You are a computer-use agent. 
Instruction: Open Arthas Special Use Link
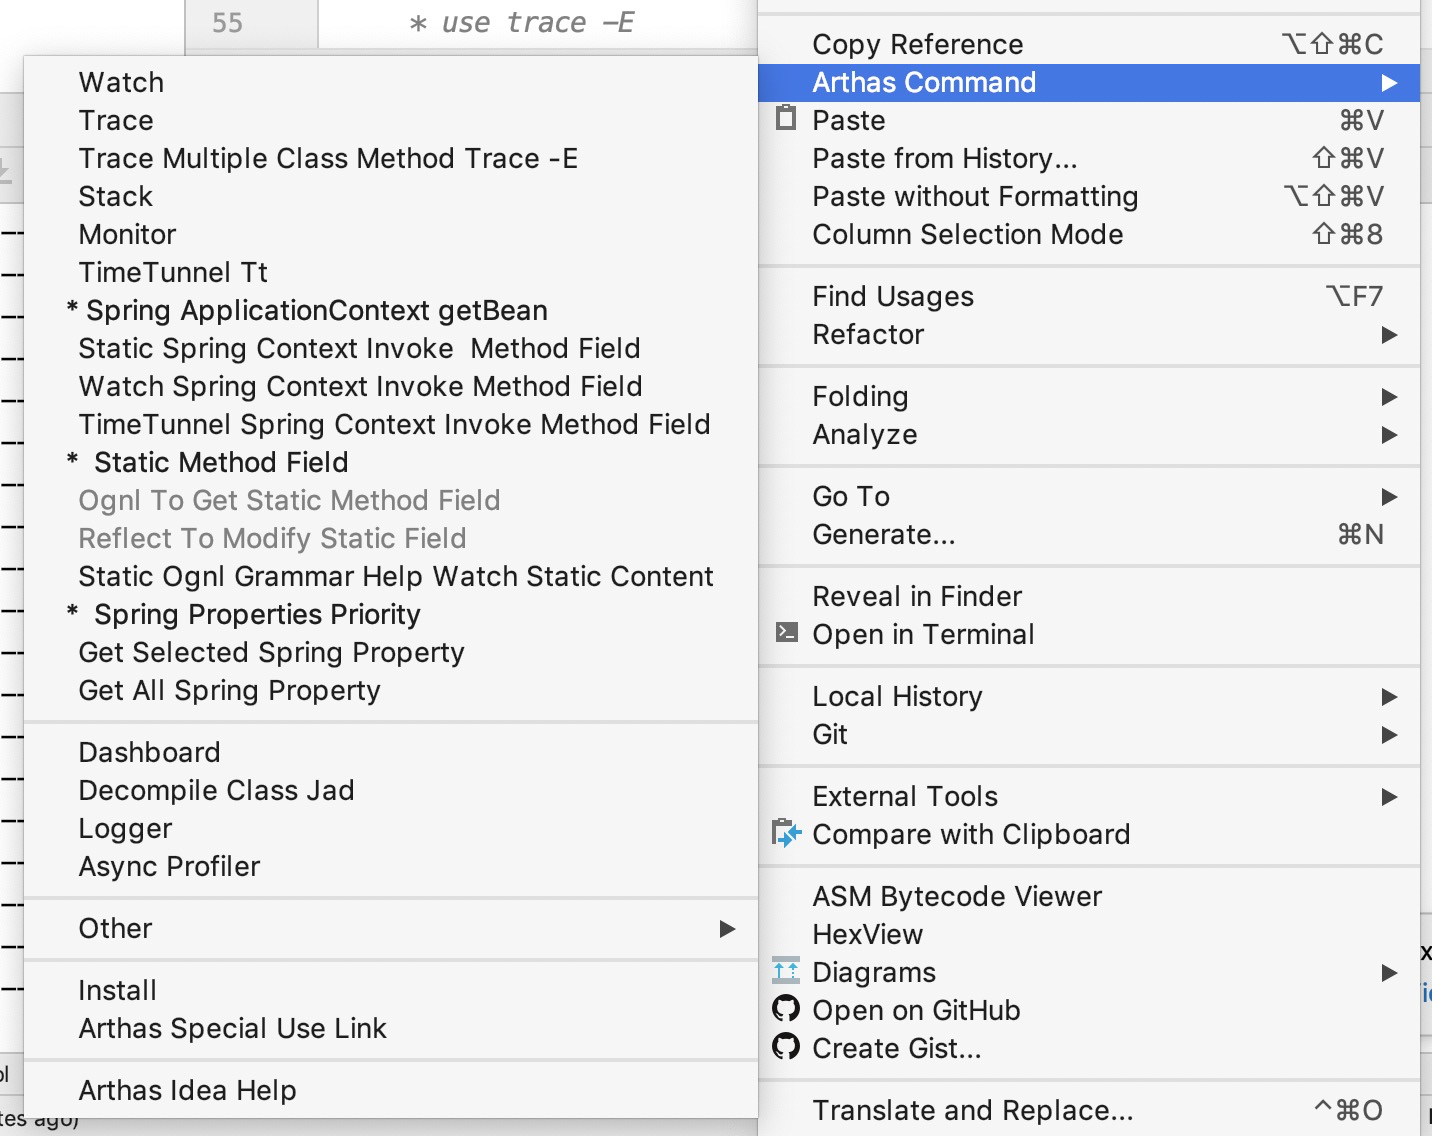[232, 1029]
